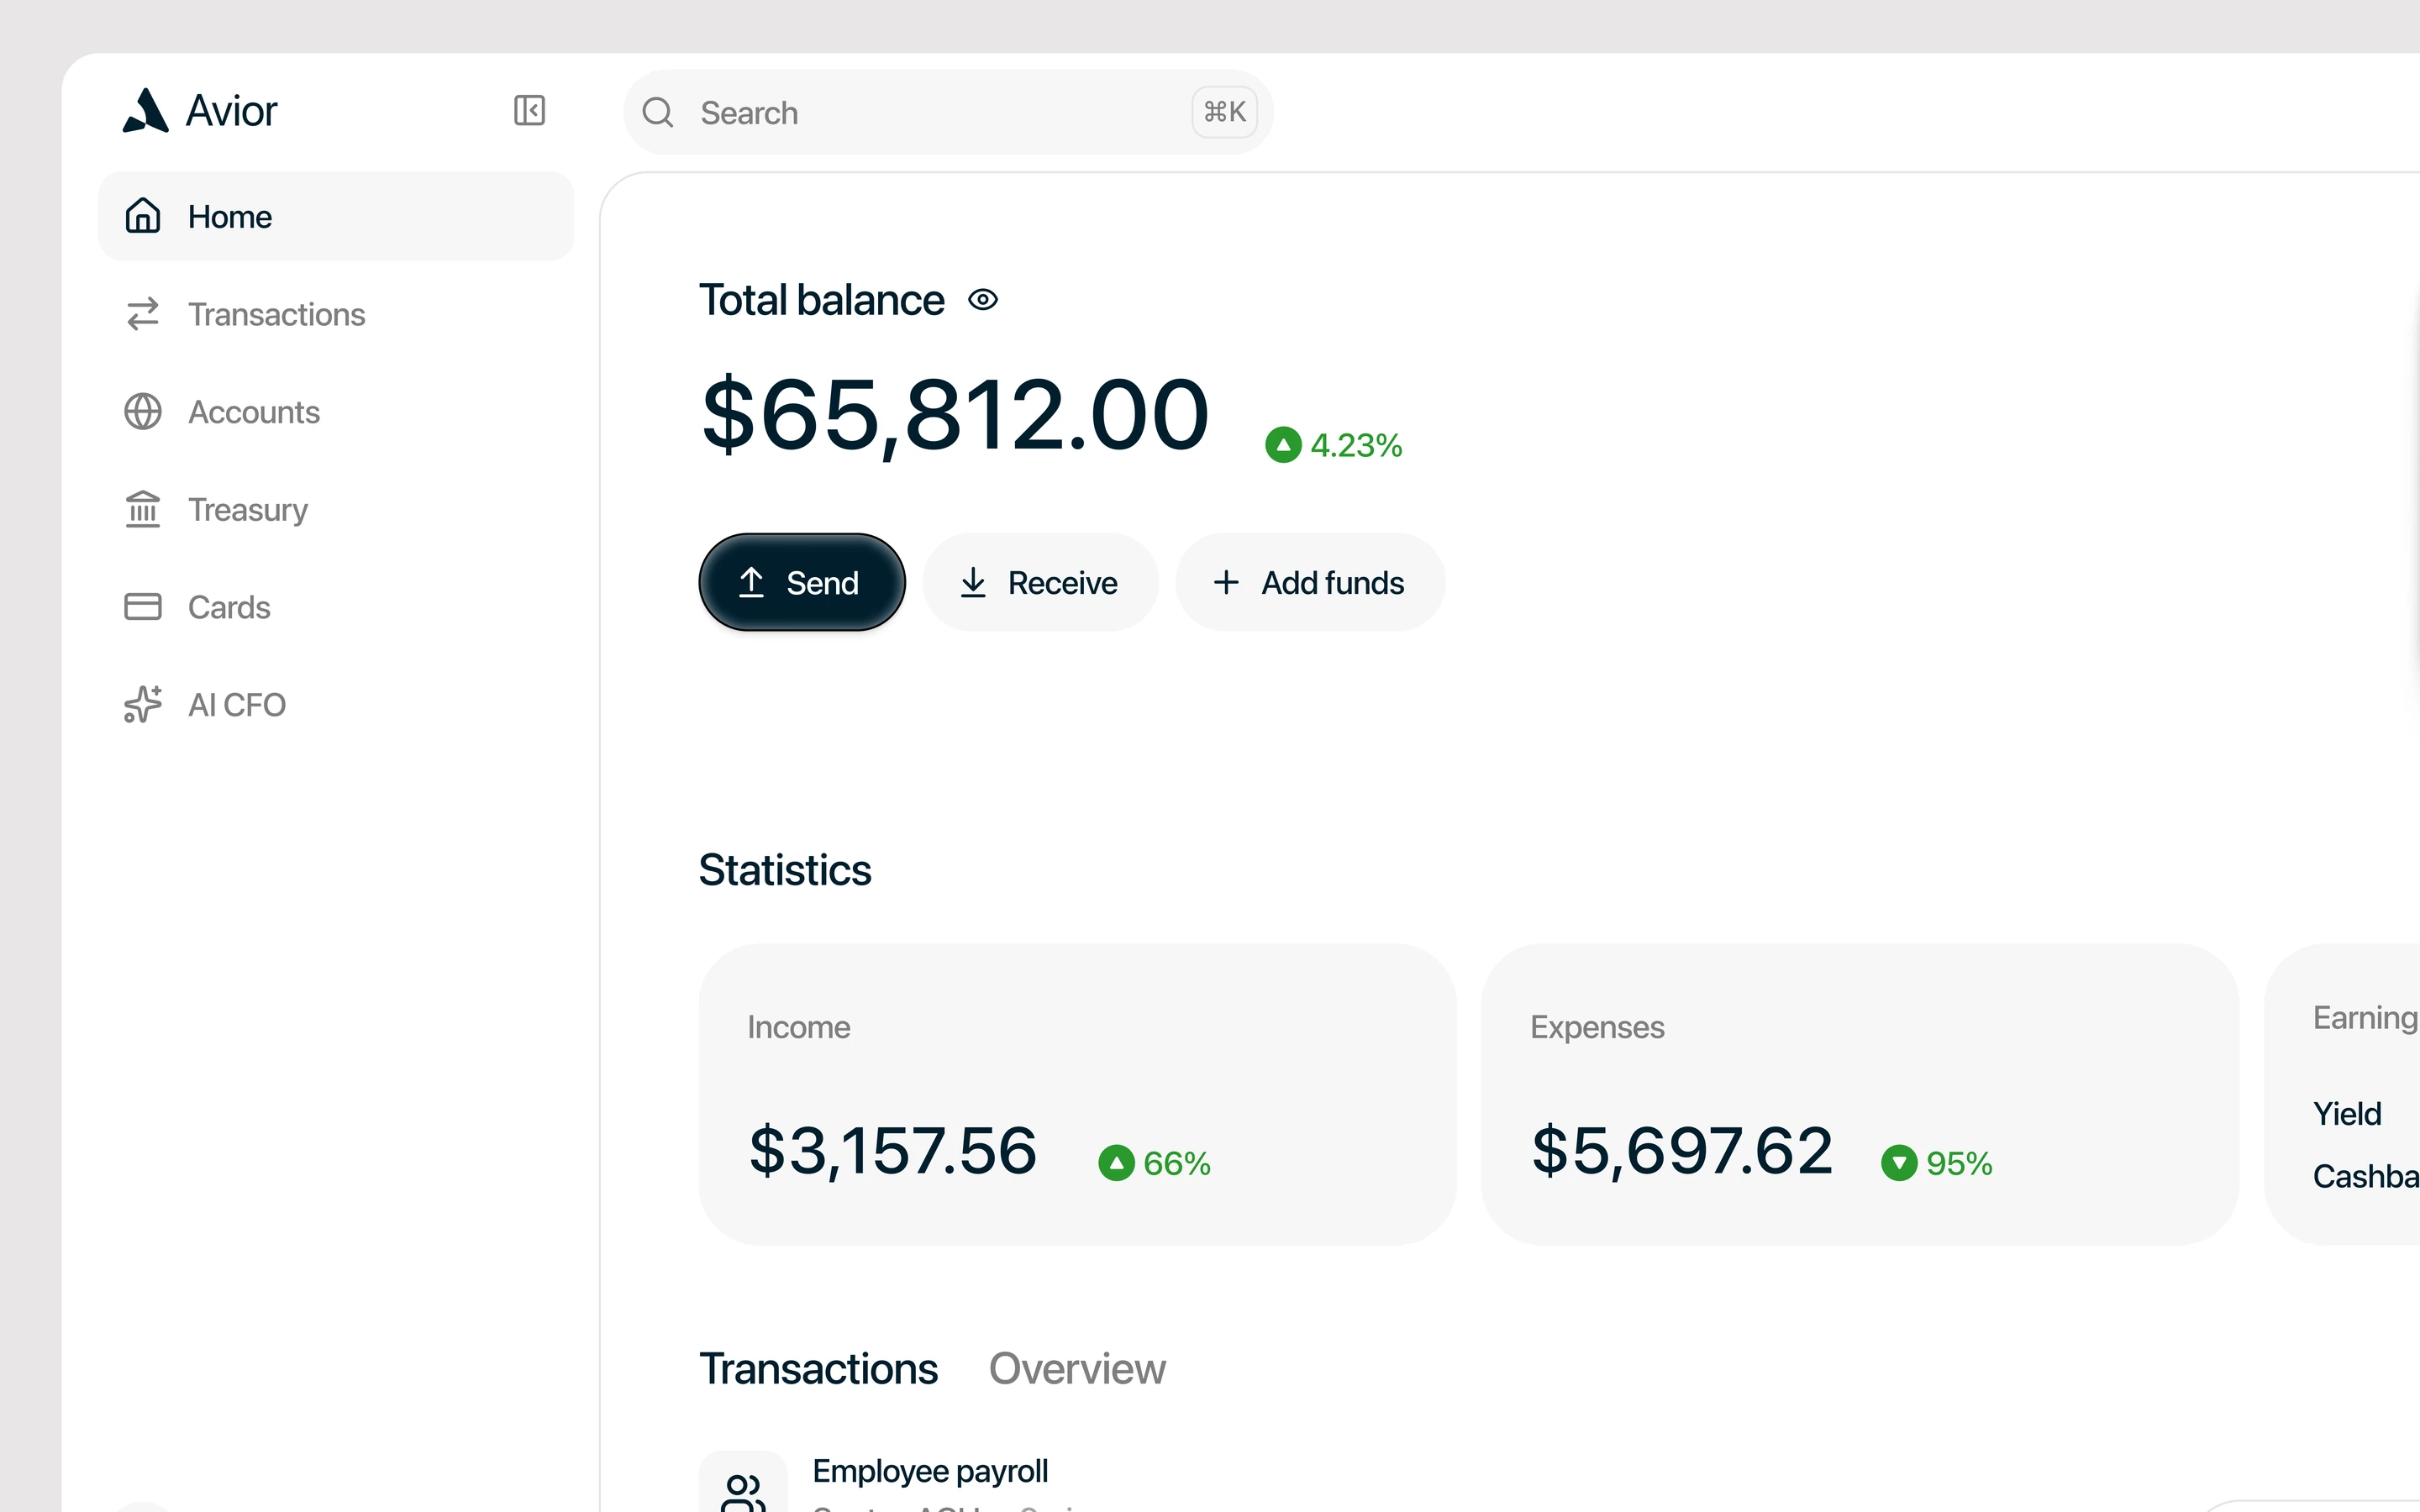Click the Expenses statistics card
The width and height of the screenshot is (2420, 1512).
coord(1860,1094)
